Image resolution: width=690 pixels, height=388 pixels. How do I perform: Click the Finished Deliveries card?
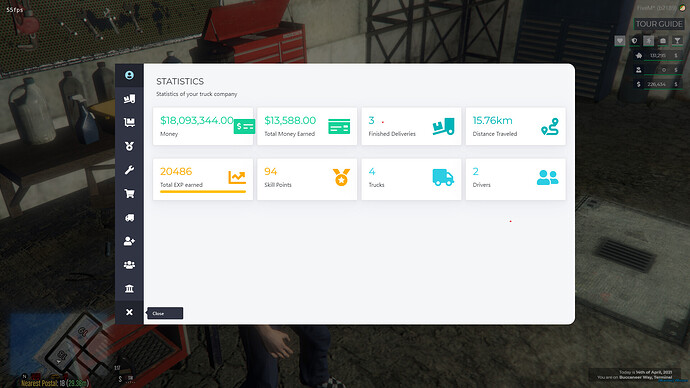click(411, 126)
